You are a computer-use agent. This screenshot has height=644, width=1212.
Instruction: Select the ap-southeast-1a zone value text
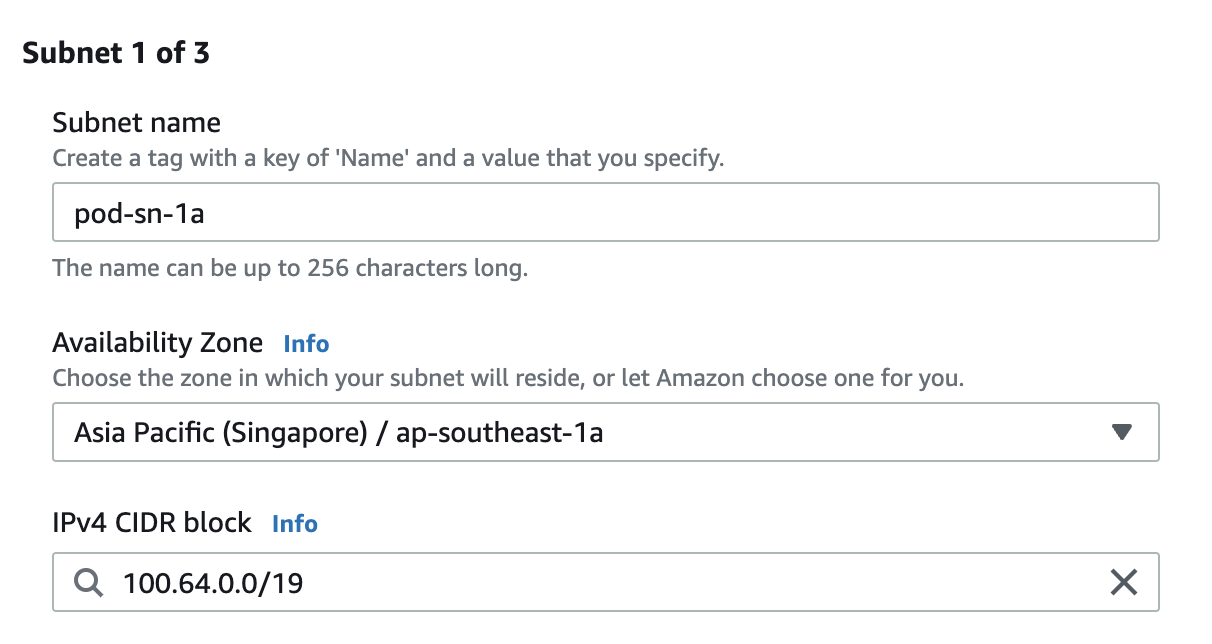click(500, 433)
